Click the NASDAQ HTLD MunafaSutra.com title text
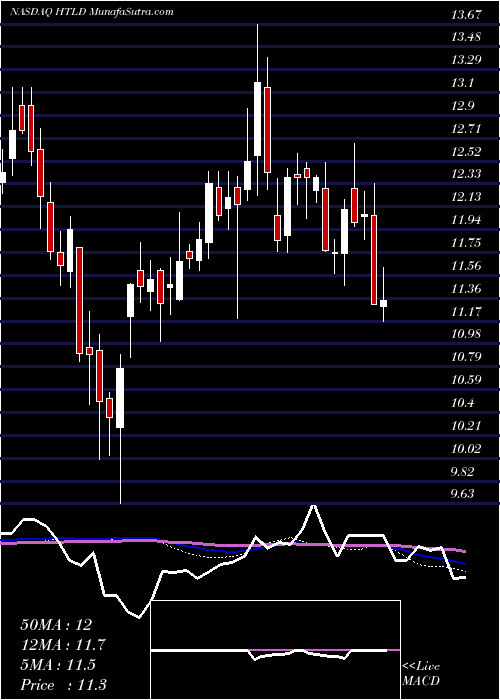 point(92,12)
